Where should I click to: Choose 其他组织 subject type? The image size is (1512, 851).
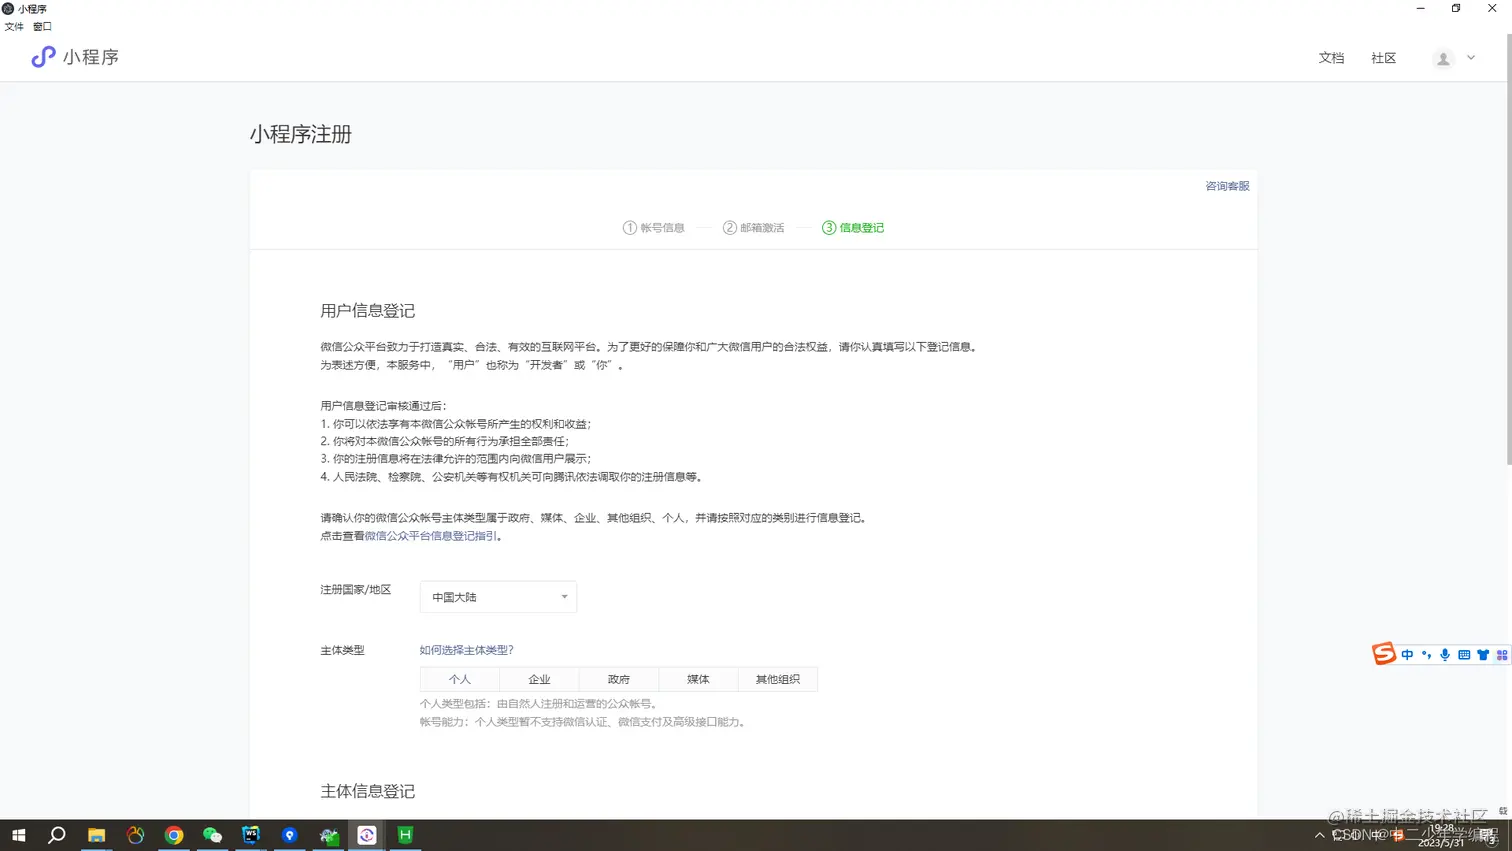click(778, 679)
